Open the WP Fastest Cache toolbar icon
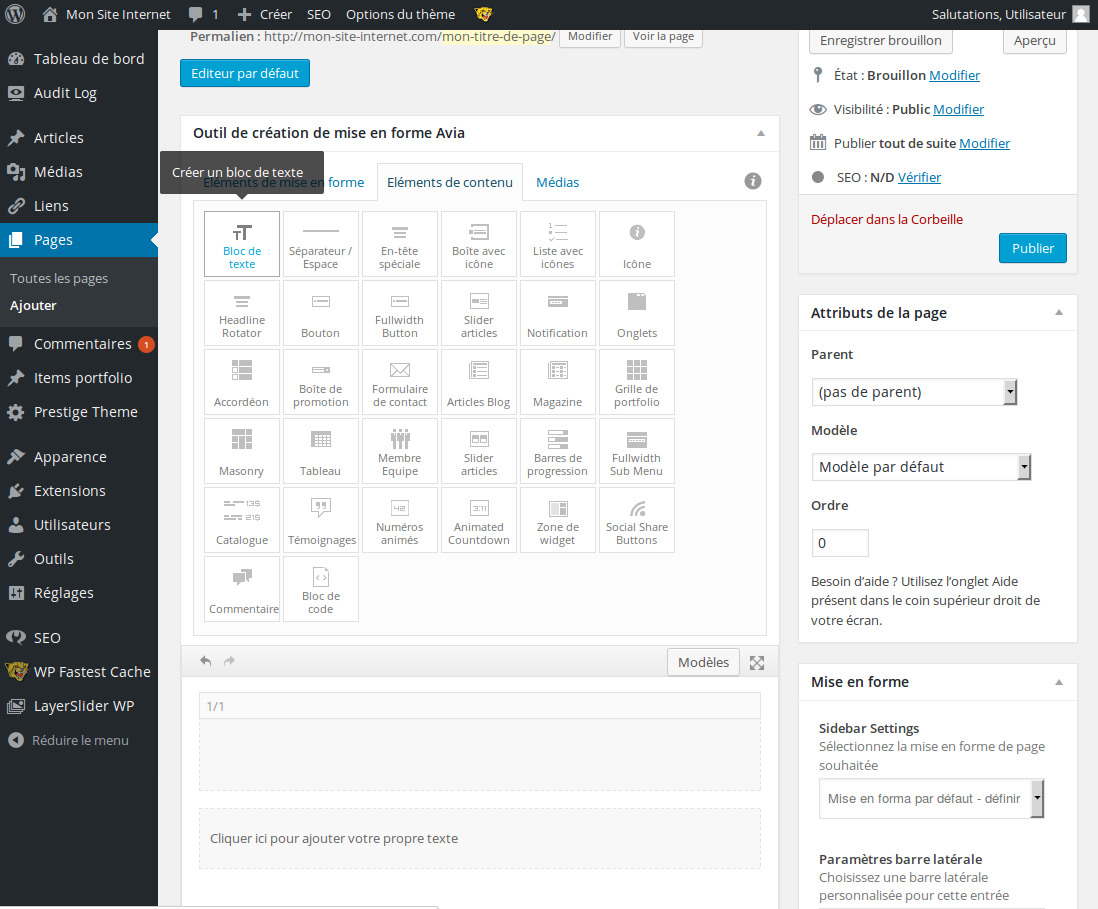 (483, 14)
